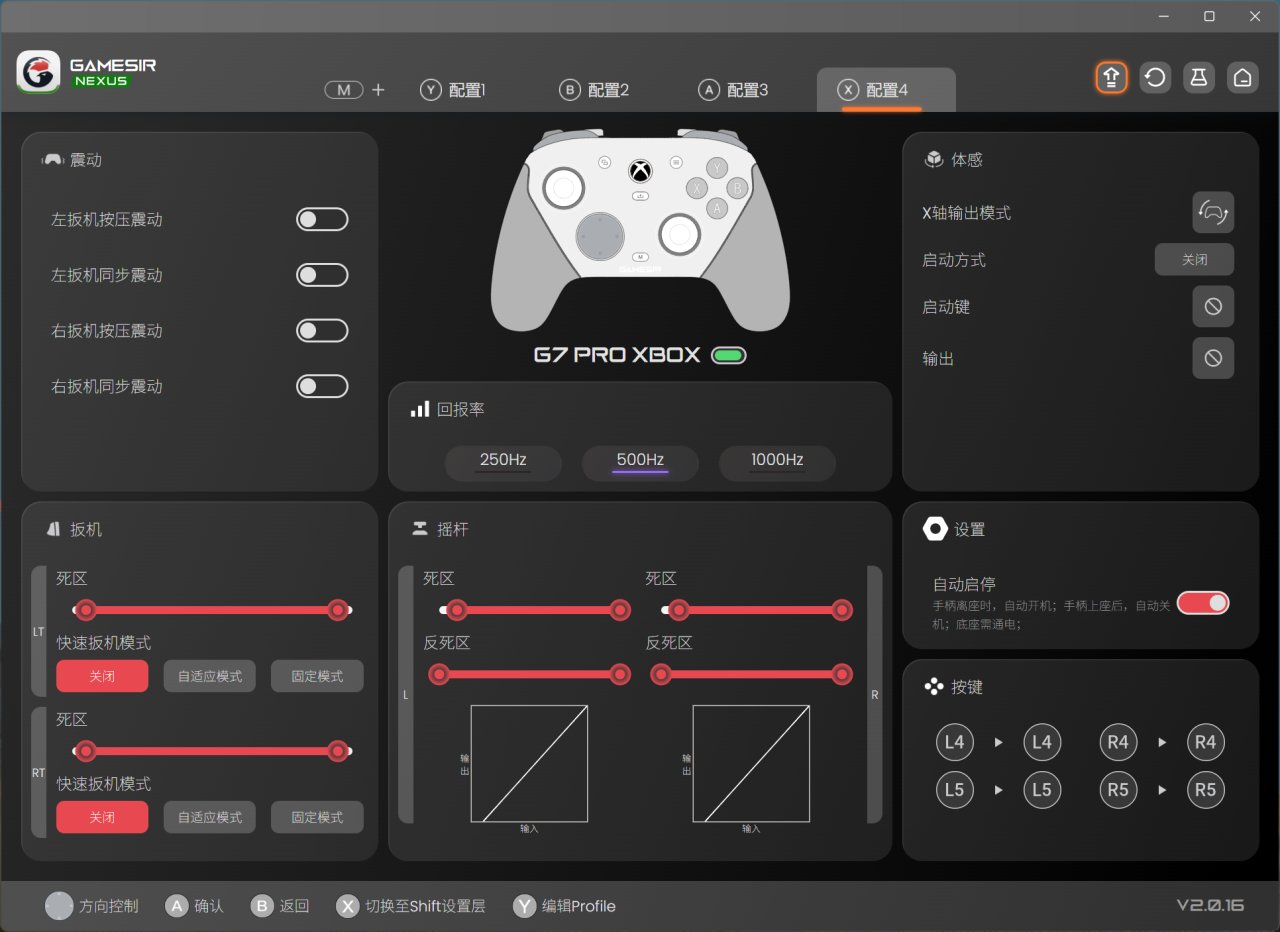The width and height of the screenshot is (1280, 932).
Task: Click the 启动键 disabled icon button
Action: coord(1213,306)
